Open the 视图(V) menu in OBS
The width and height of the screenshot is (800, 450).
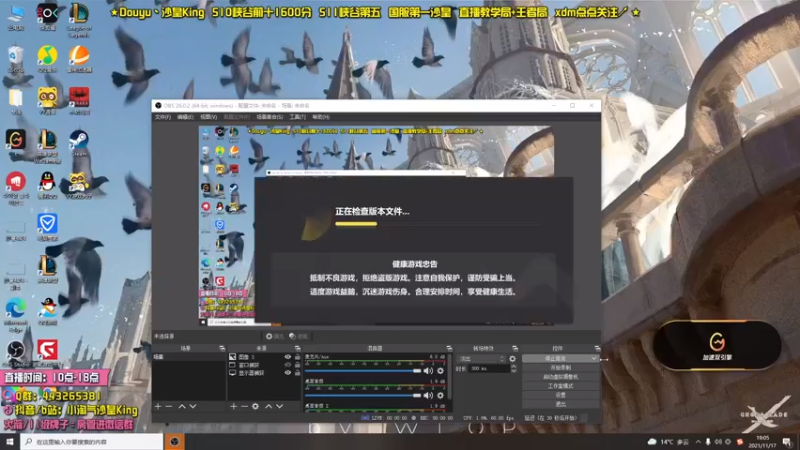[x=208, y=117]
